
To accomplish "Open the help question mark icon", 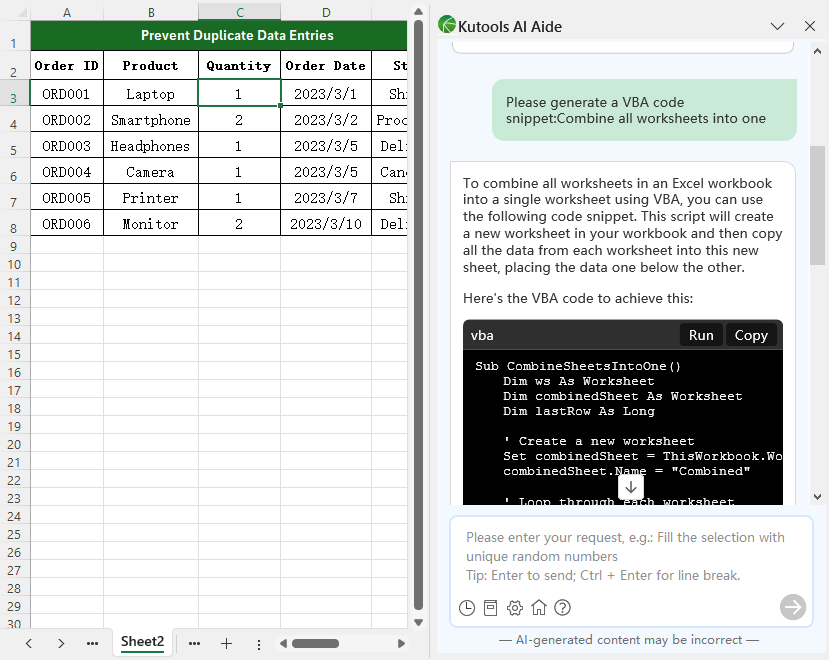I will coord(563,608).
